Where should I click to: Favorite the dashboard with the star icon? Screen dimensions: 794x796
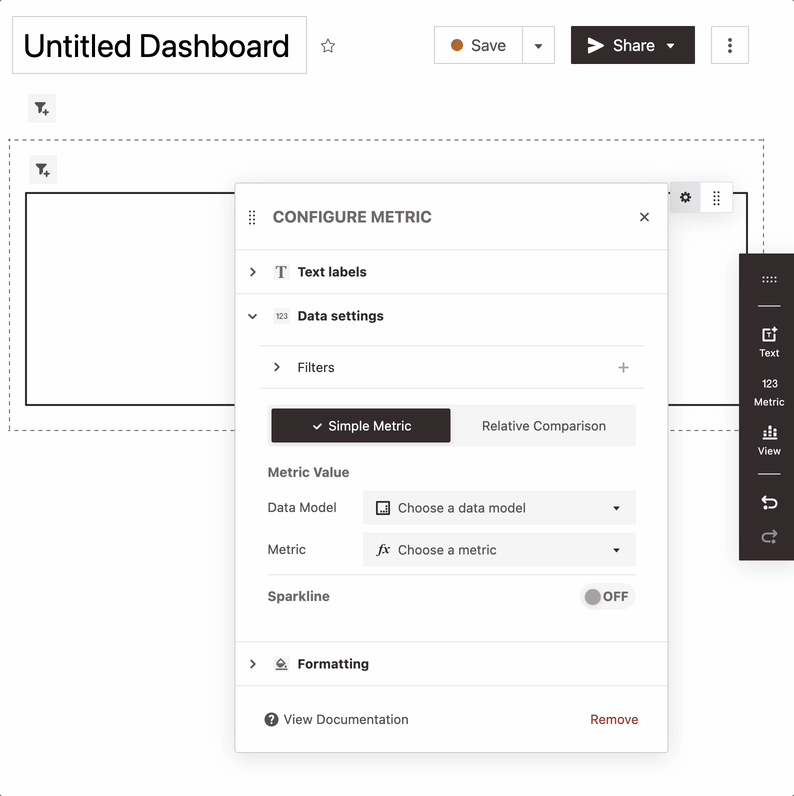(x=328, y=46)
